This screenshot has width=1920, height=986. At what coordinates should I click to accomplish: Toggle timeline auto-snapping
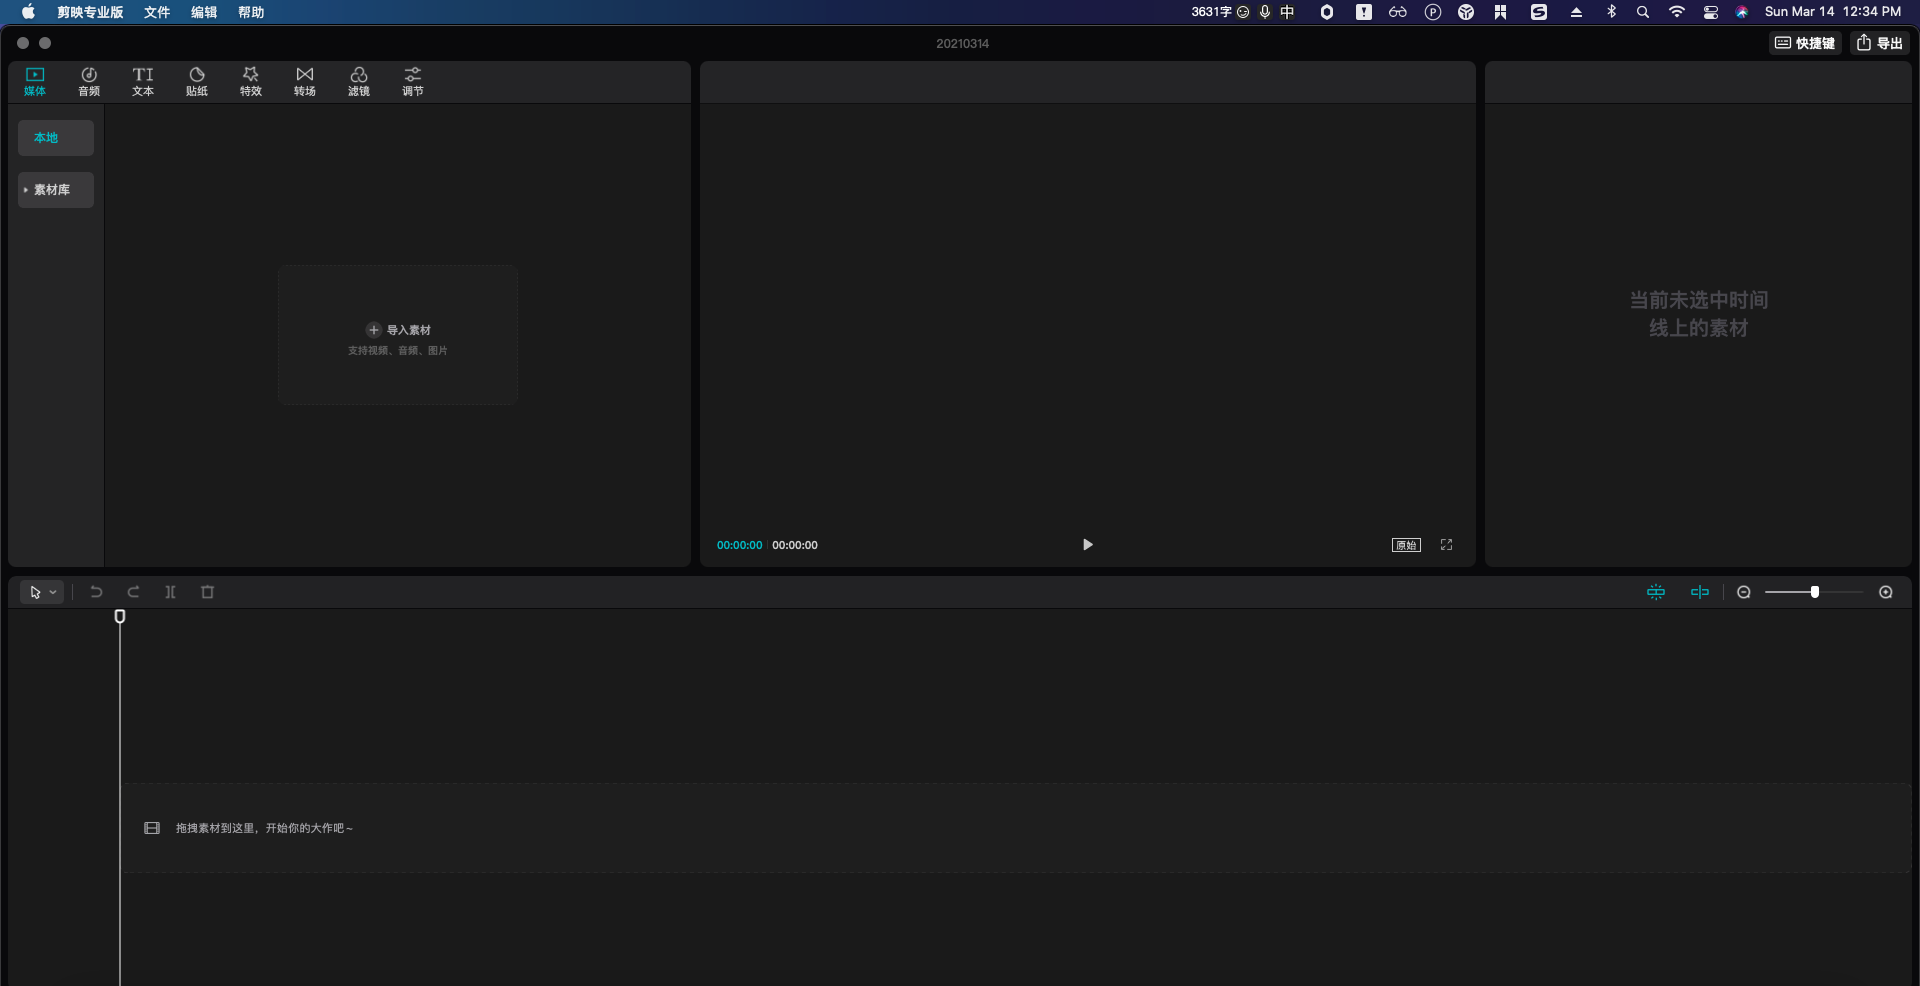coord(1656,592)
